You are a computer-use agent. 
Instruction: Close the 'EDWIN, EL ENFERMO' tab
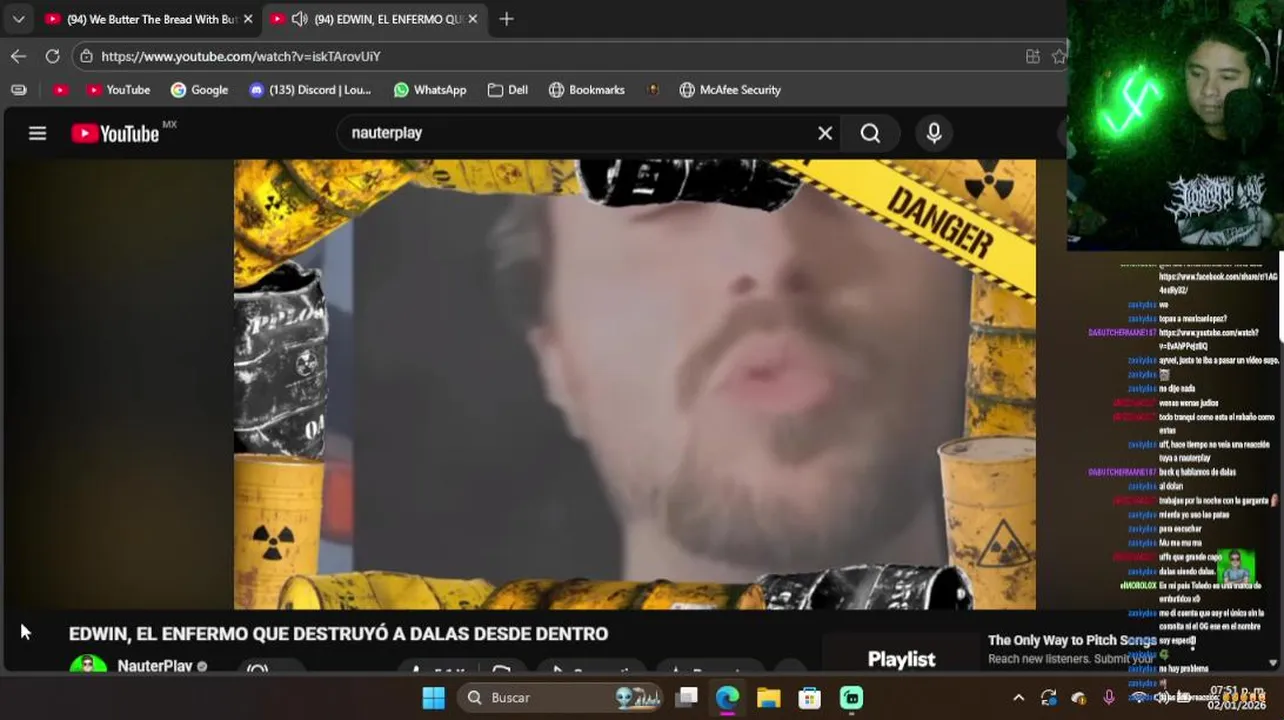pos(473,19)
